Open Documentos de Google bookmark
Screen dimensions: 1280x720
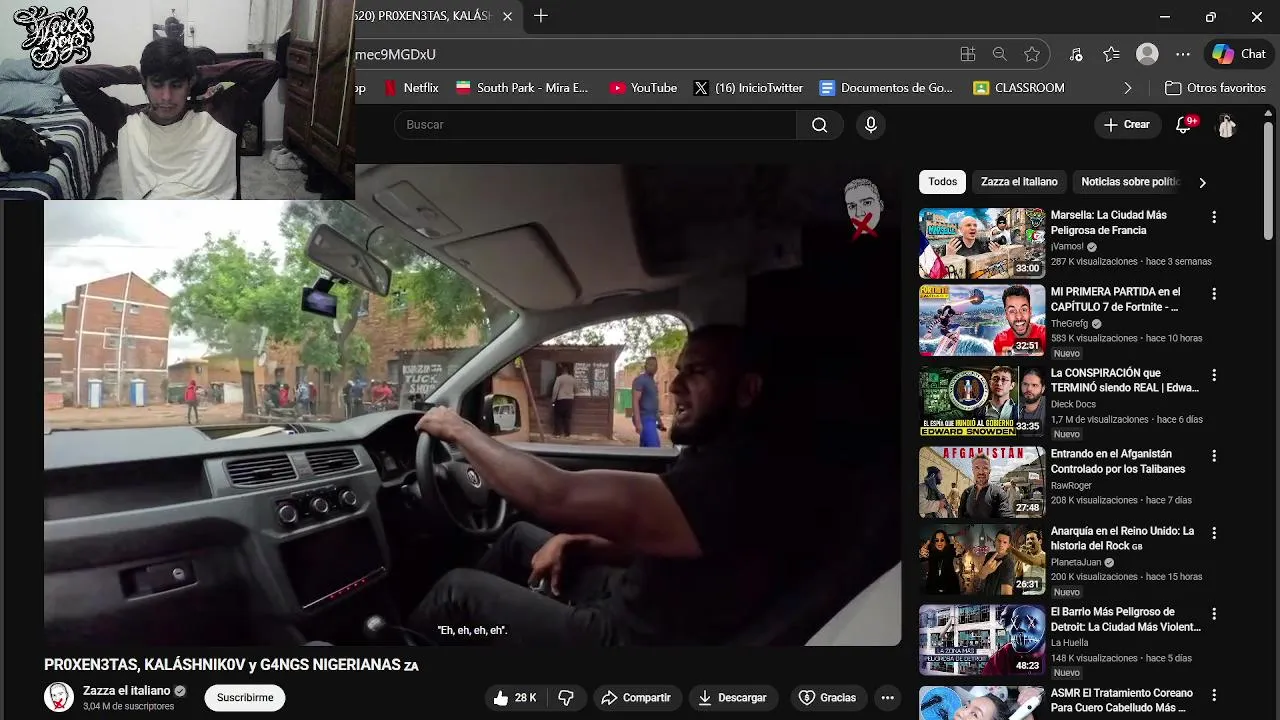click(886, 88)
